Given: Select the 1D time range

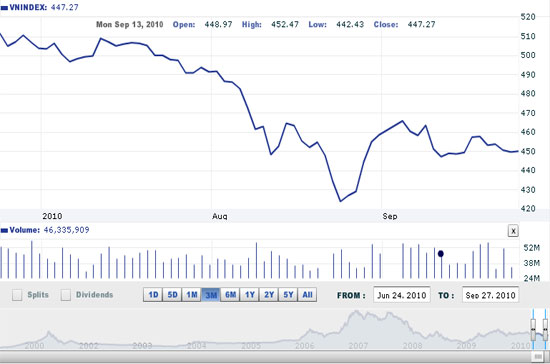Looking at the screenshot, I should 153,295.
